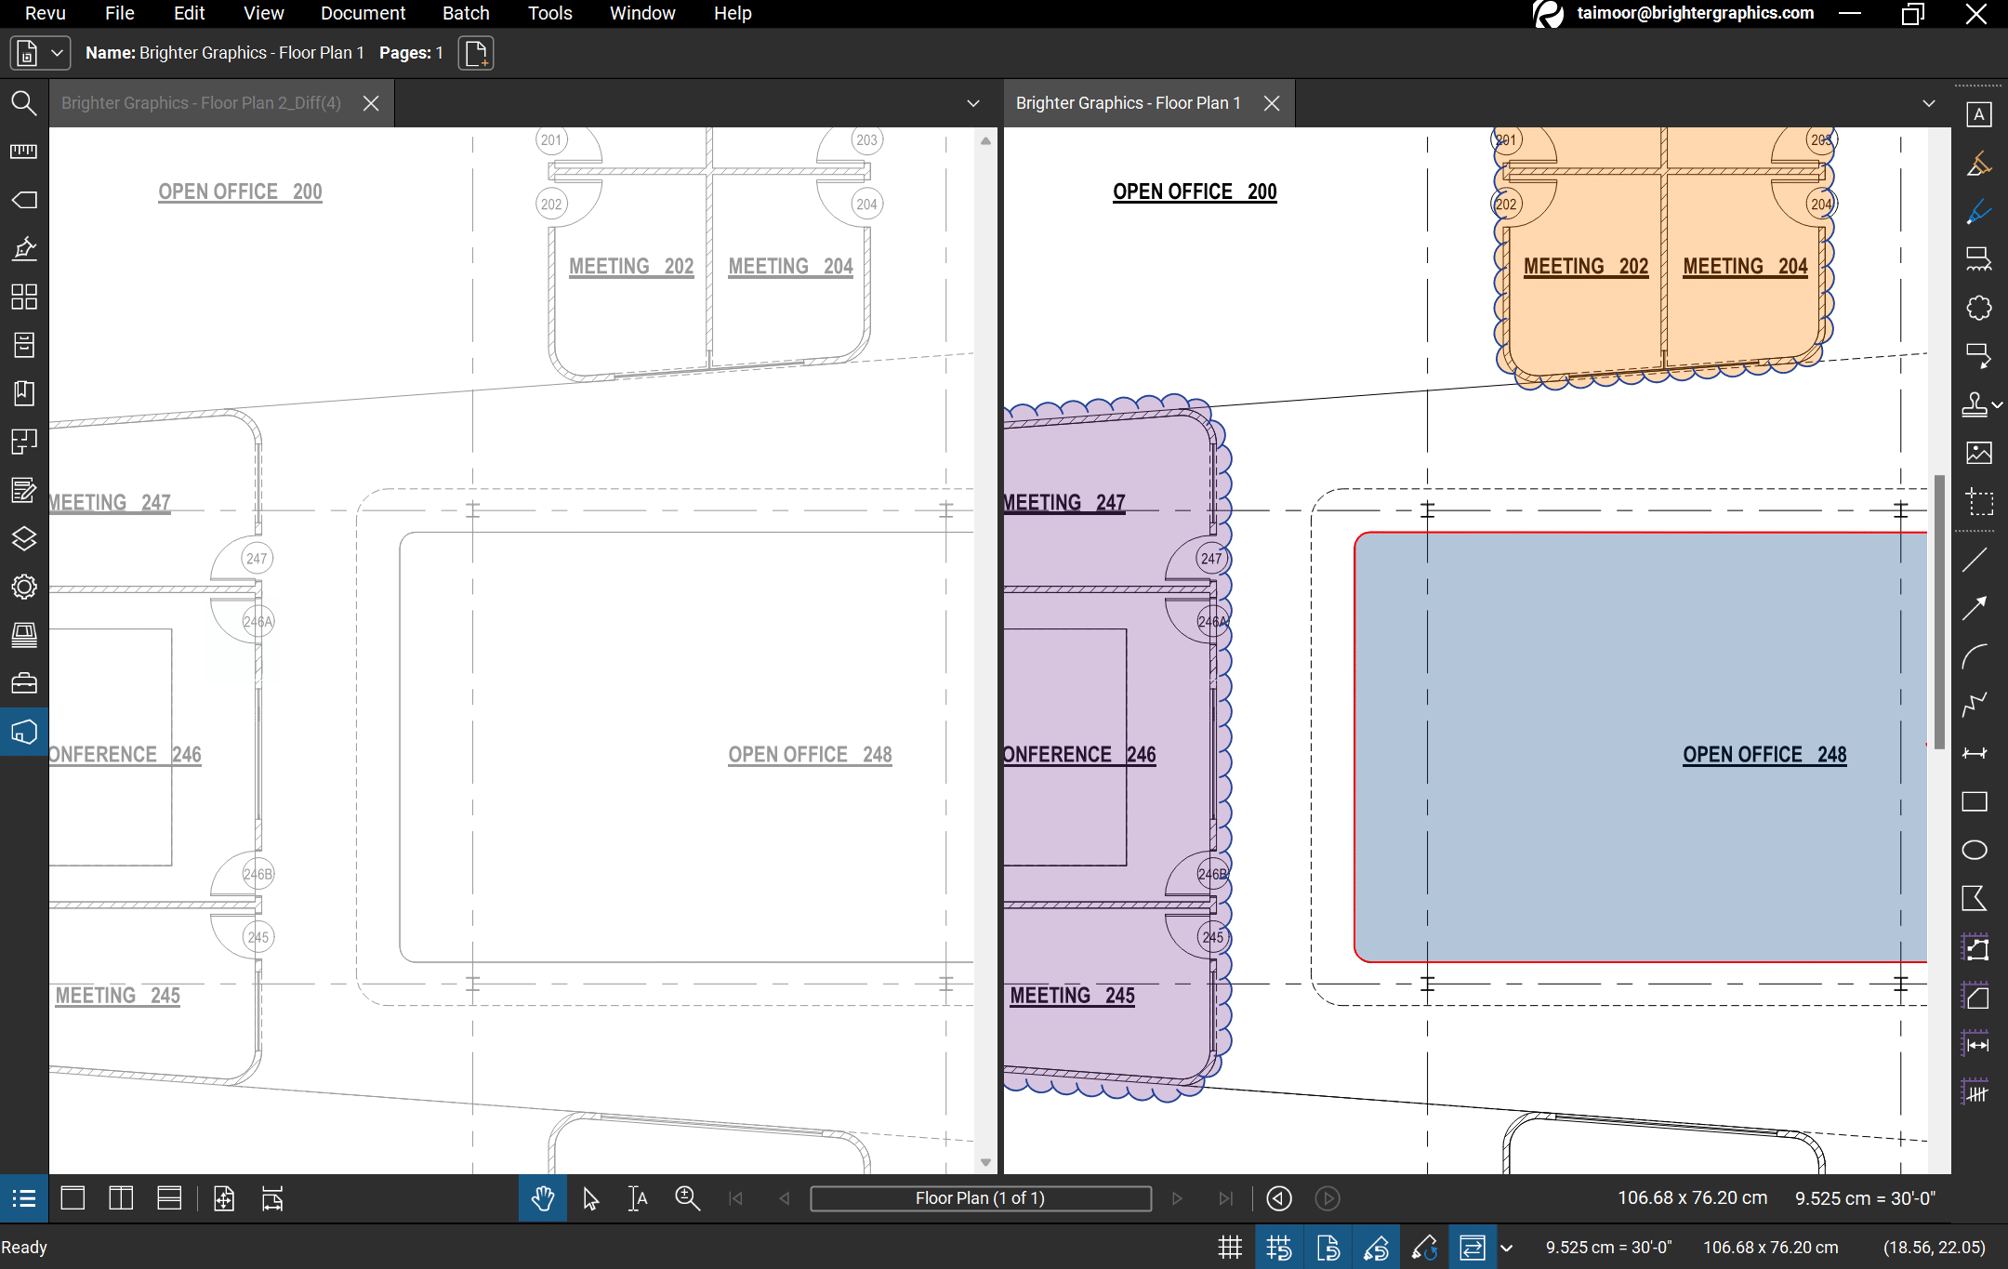Toggle the Markups List at bottom left
Image resolution: width=2008 pixels, height=1269 pixels.
click(24, 1198)
